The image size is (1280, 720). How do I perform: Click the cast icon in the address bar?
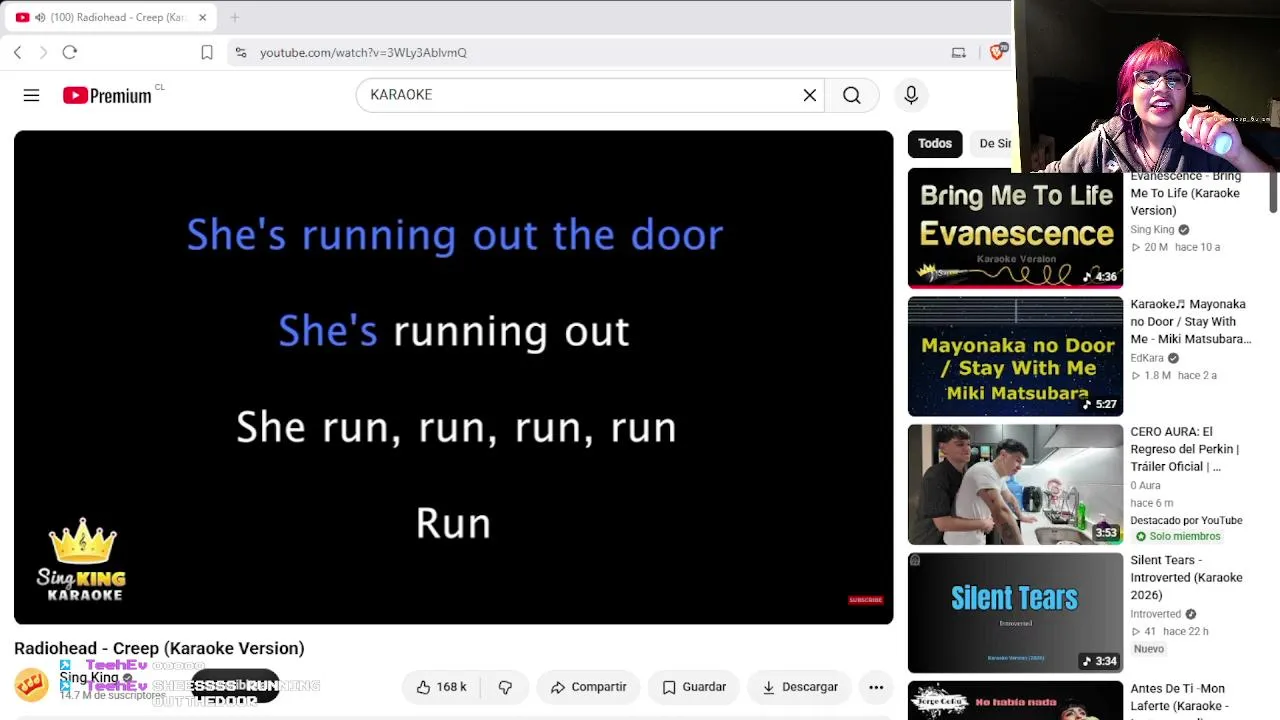tap(959, 52)
